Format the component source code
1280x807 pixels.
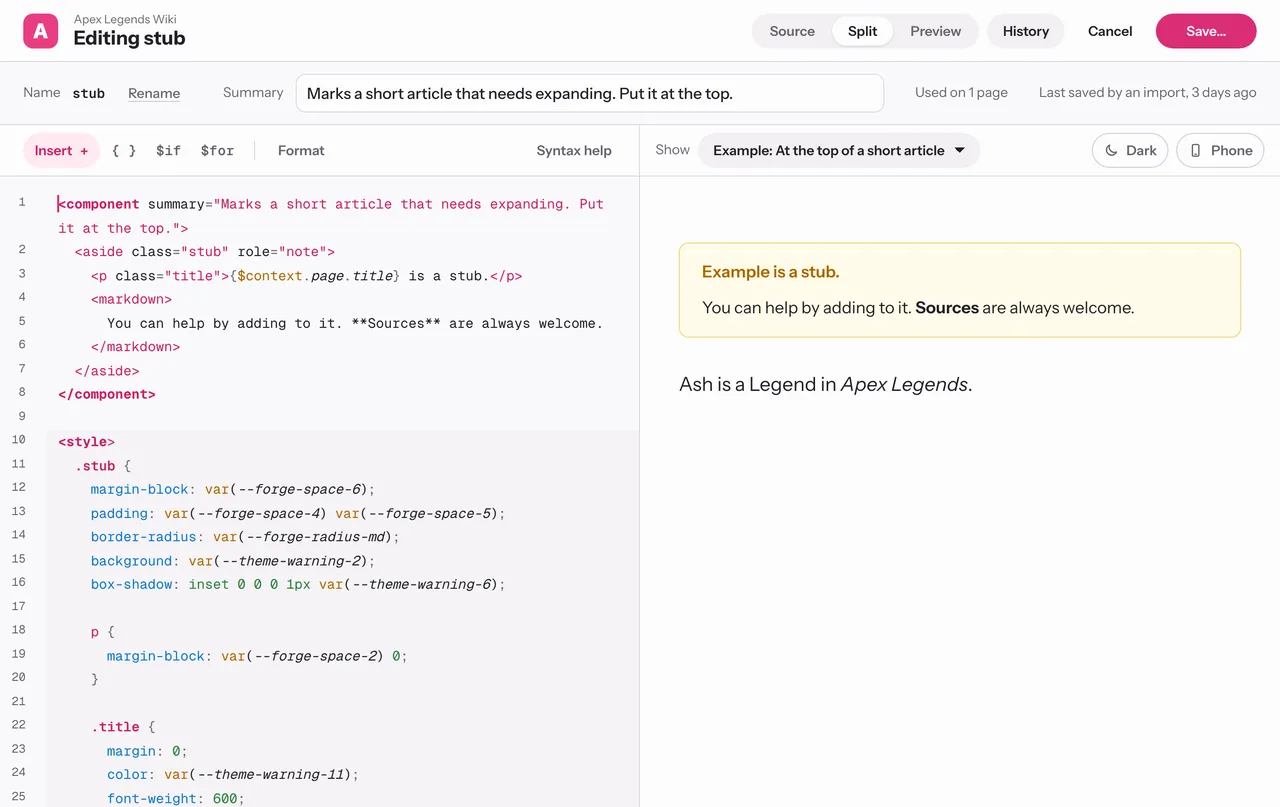[x=301, y=151]
